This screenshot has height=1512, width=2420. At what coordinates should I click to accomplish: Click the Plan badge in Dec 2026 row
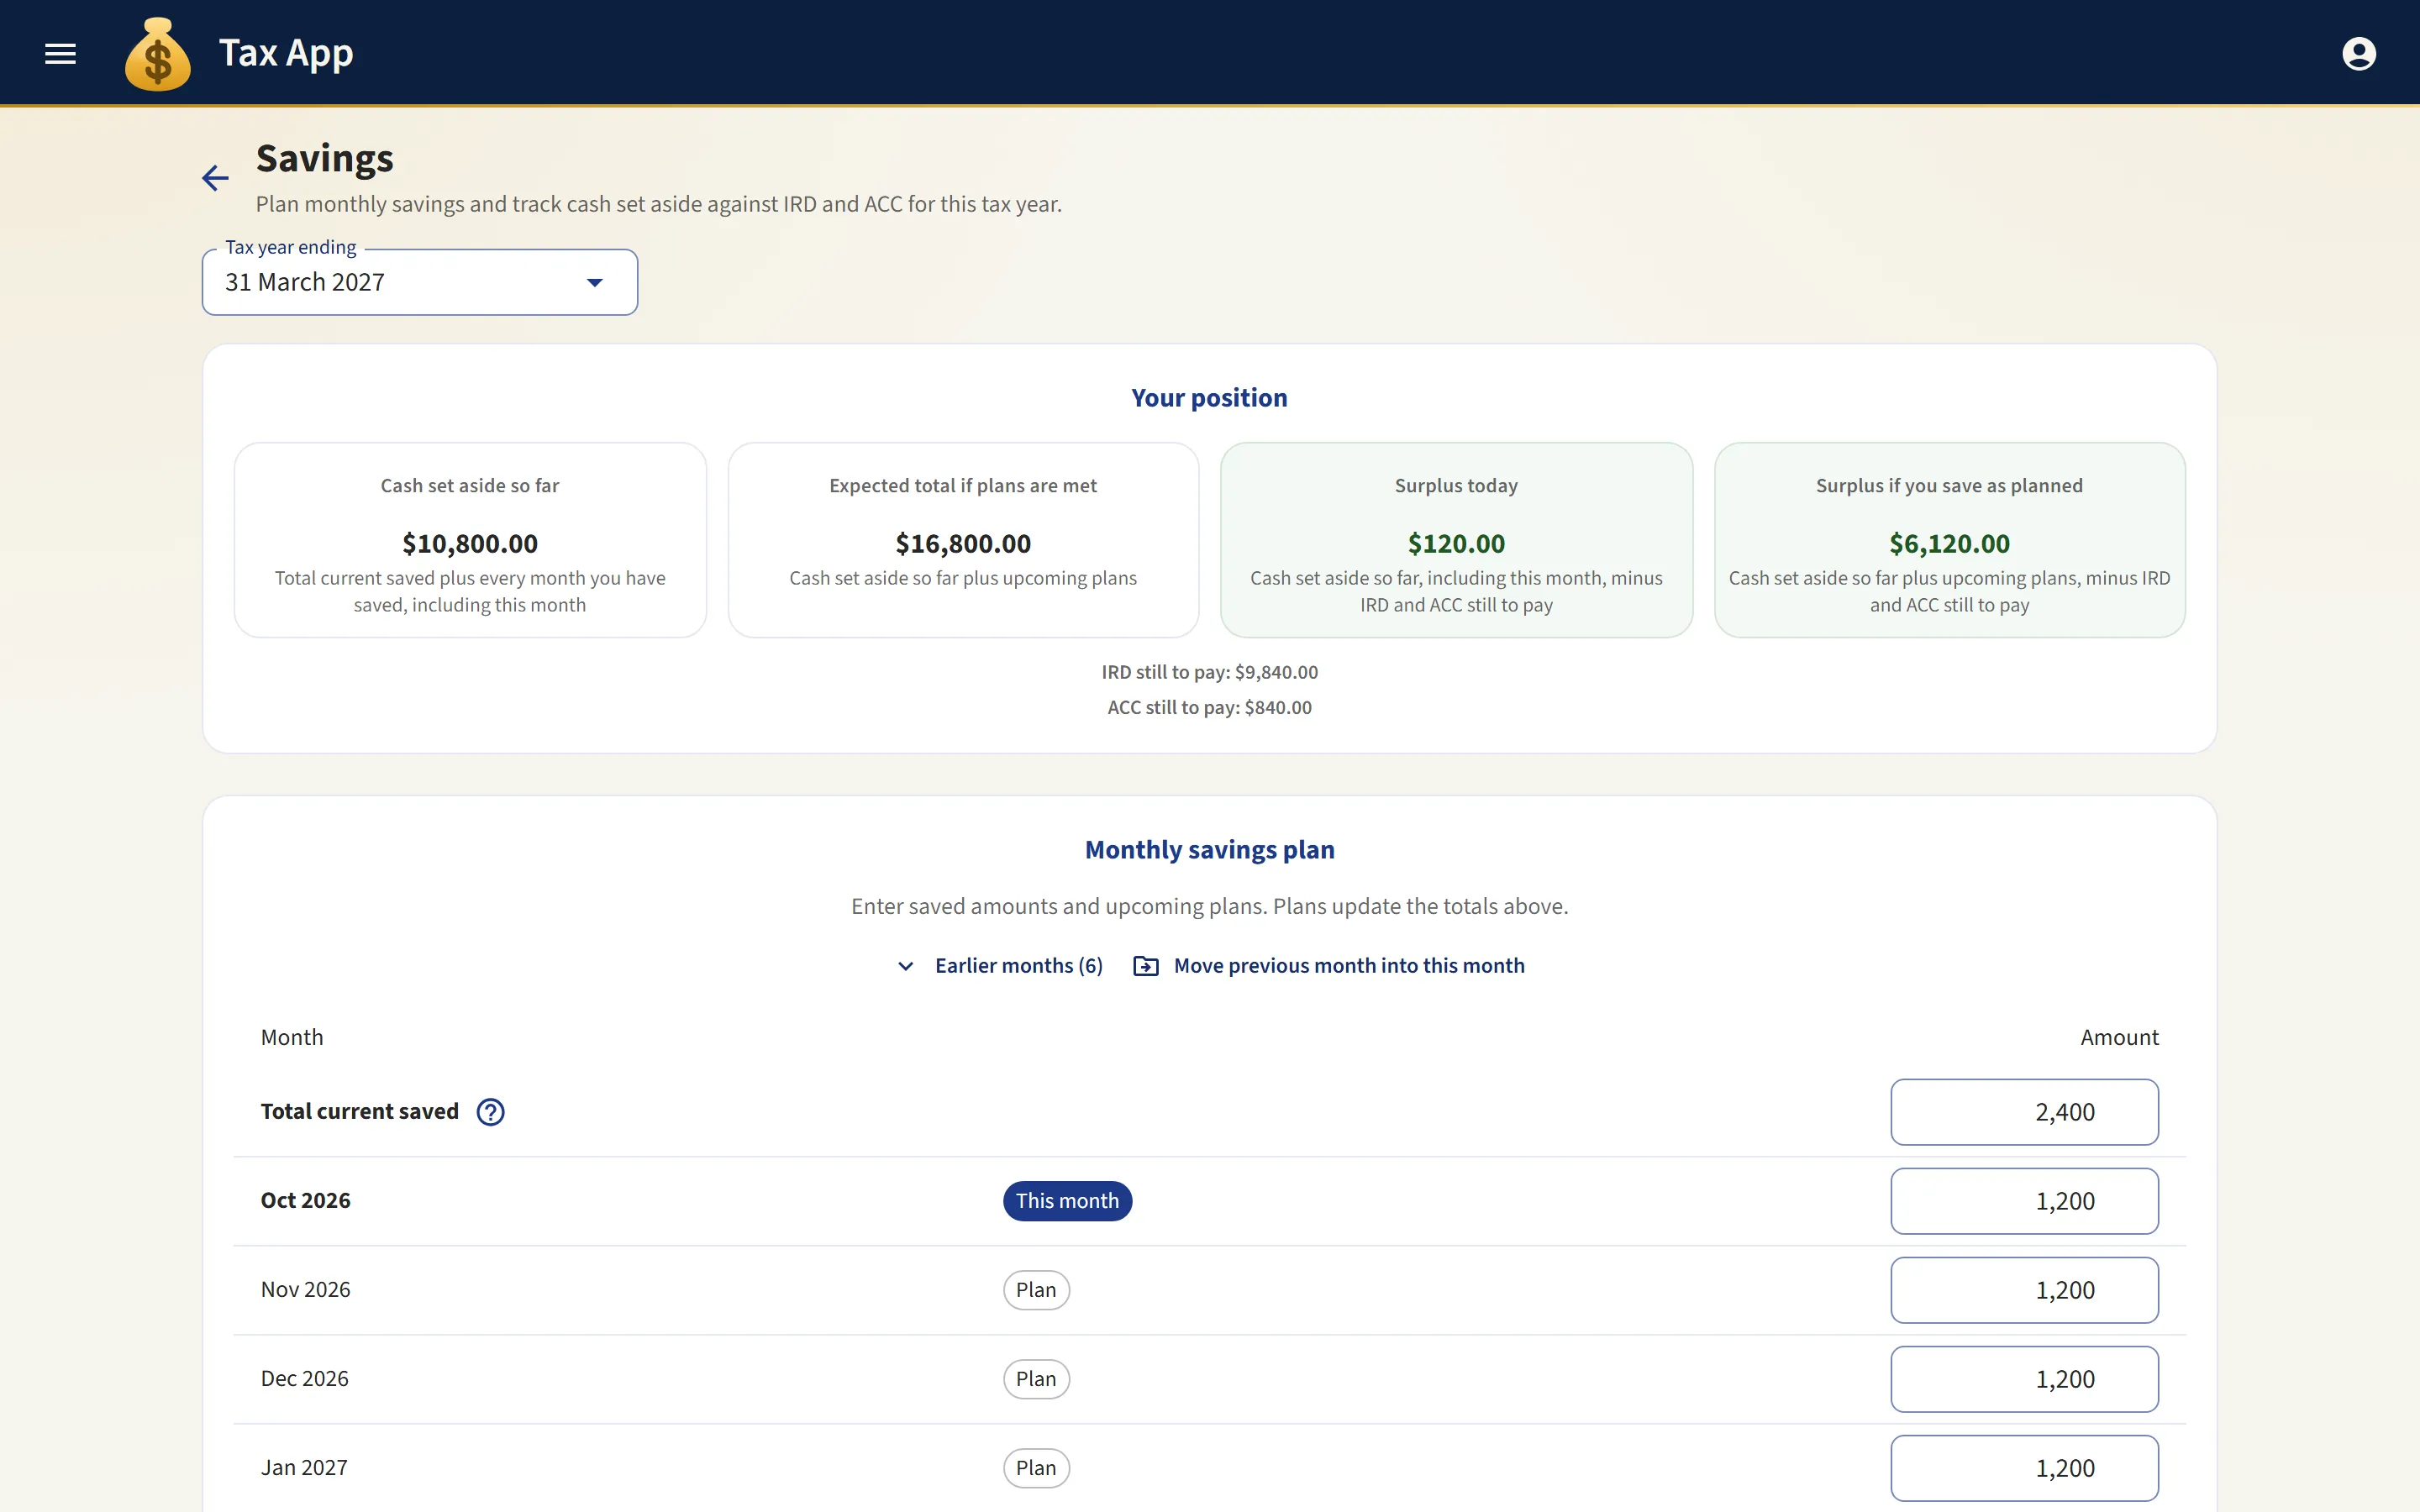(1036, 1379)
